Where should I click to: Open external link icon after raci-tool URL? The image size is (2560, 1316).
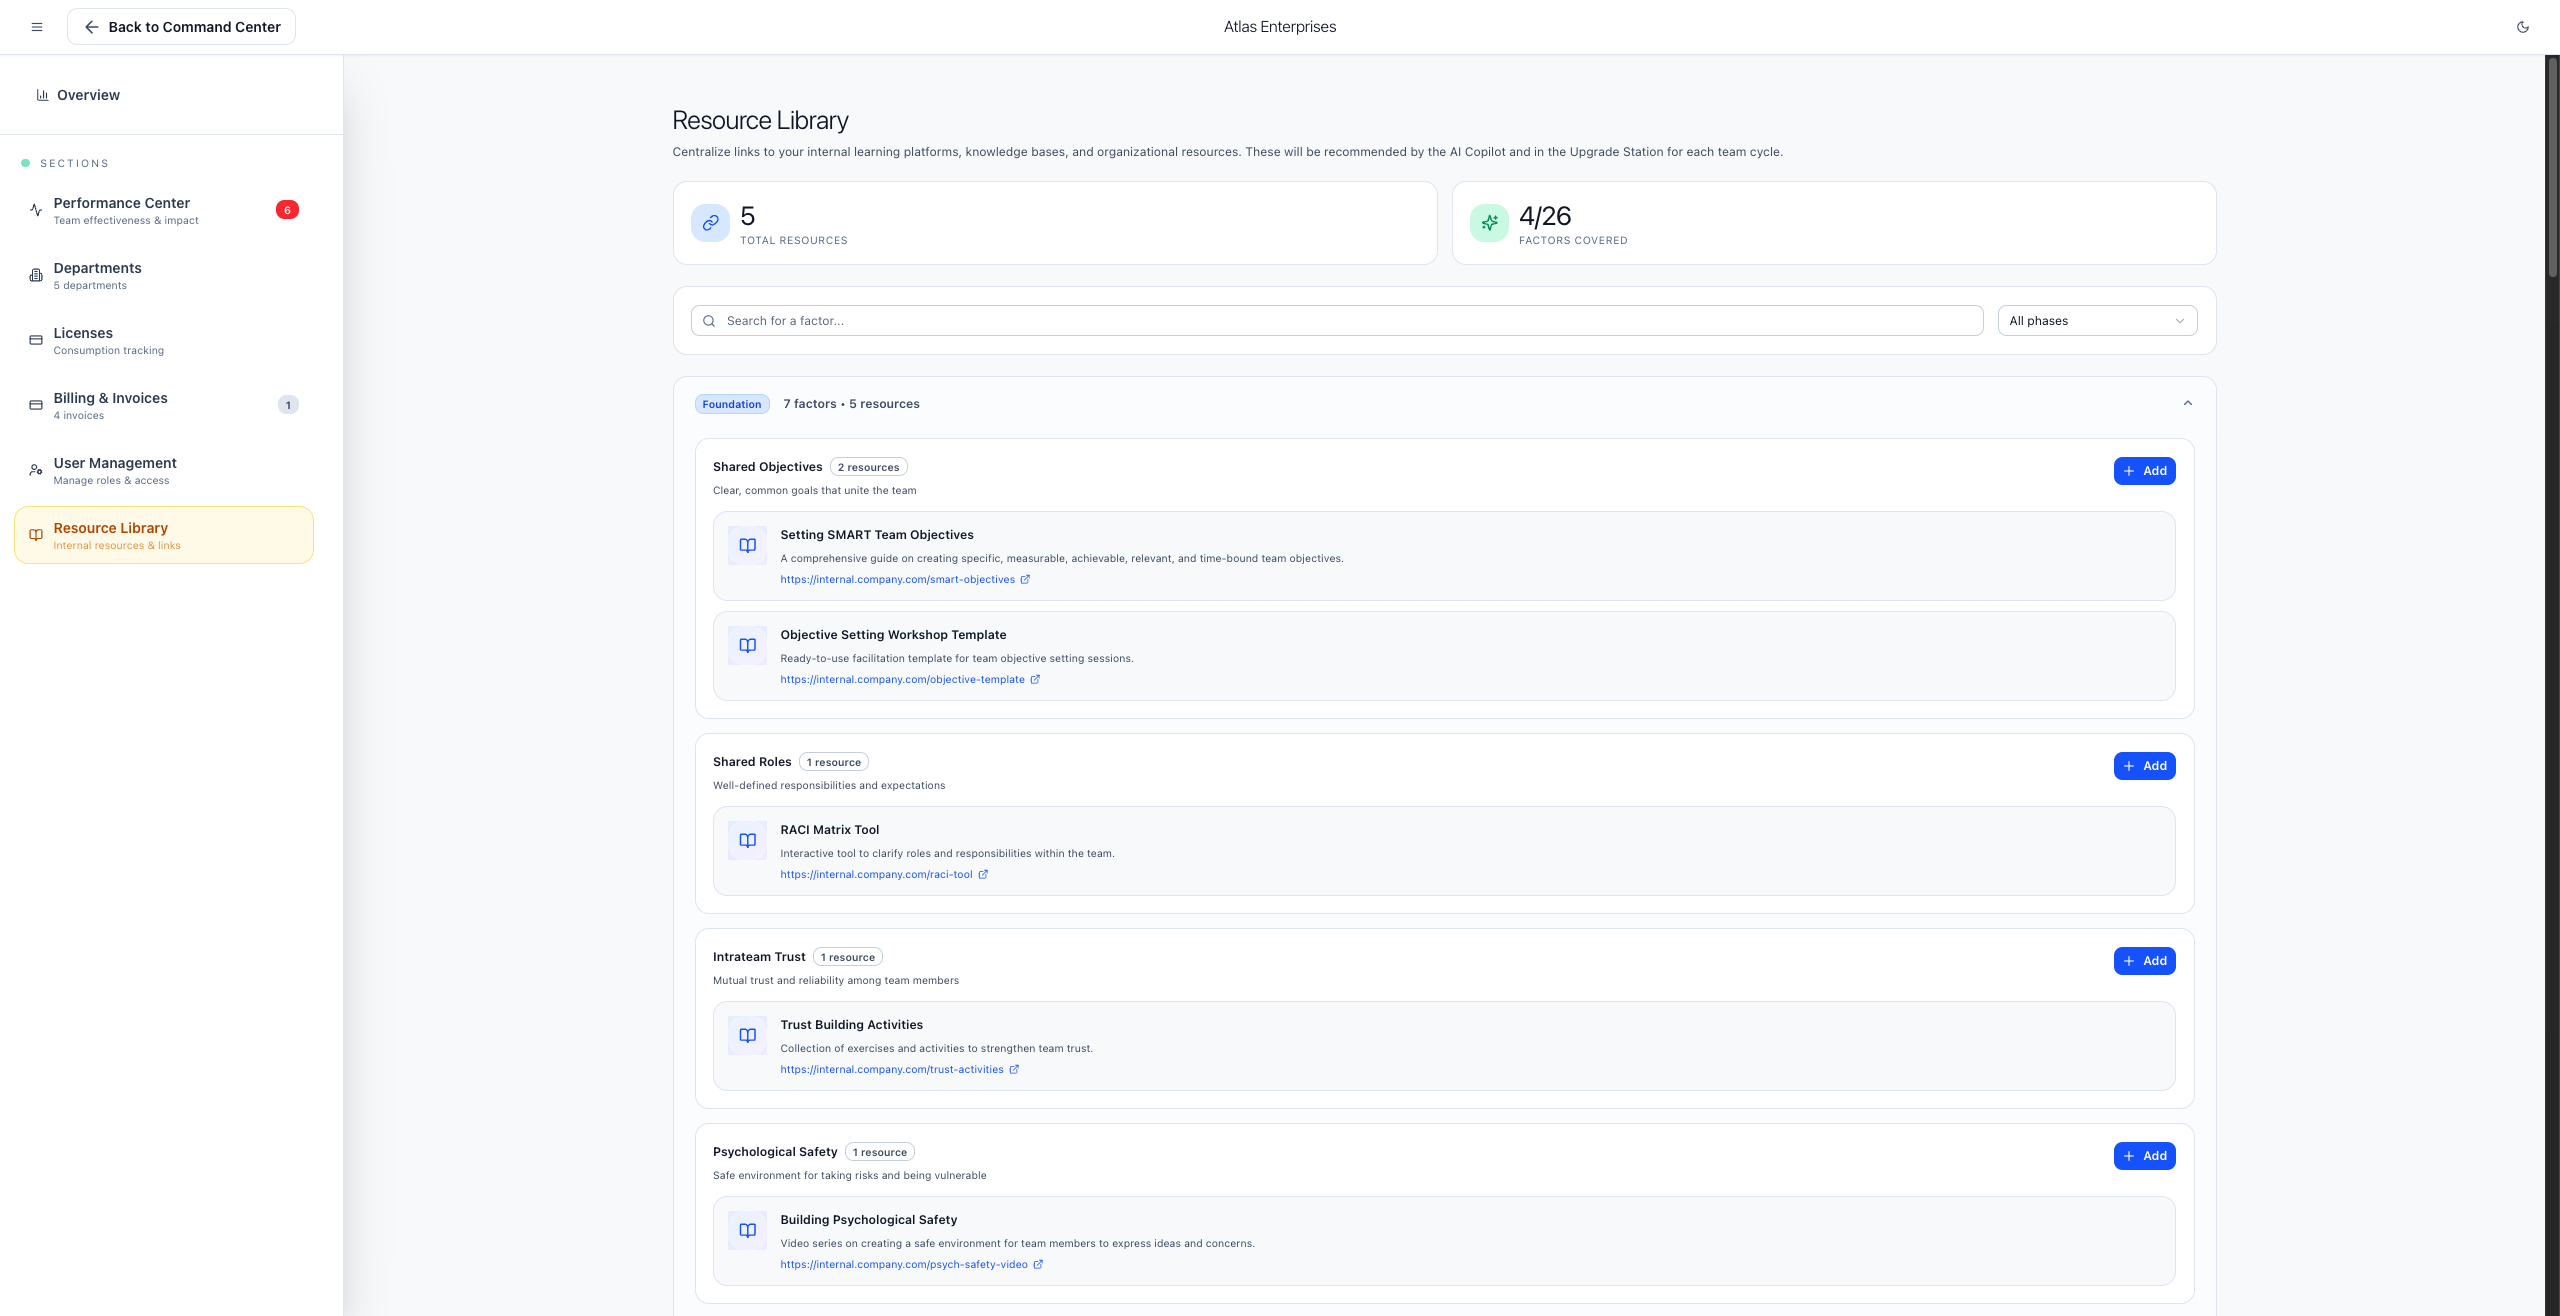983,874
